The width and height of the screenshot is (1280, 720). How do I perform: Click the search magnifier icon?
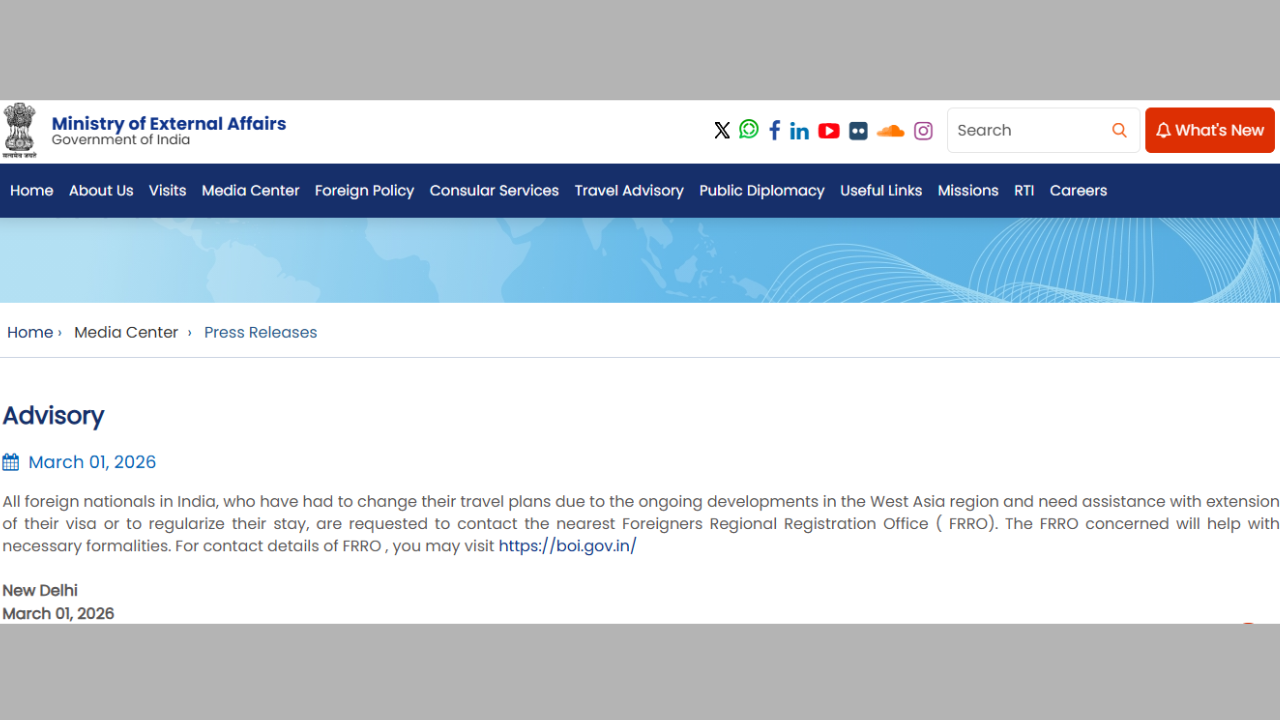(x=1119, y=131)
